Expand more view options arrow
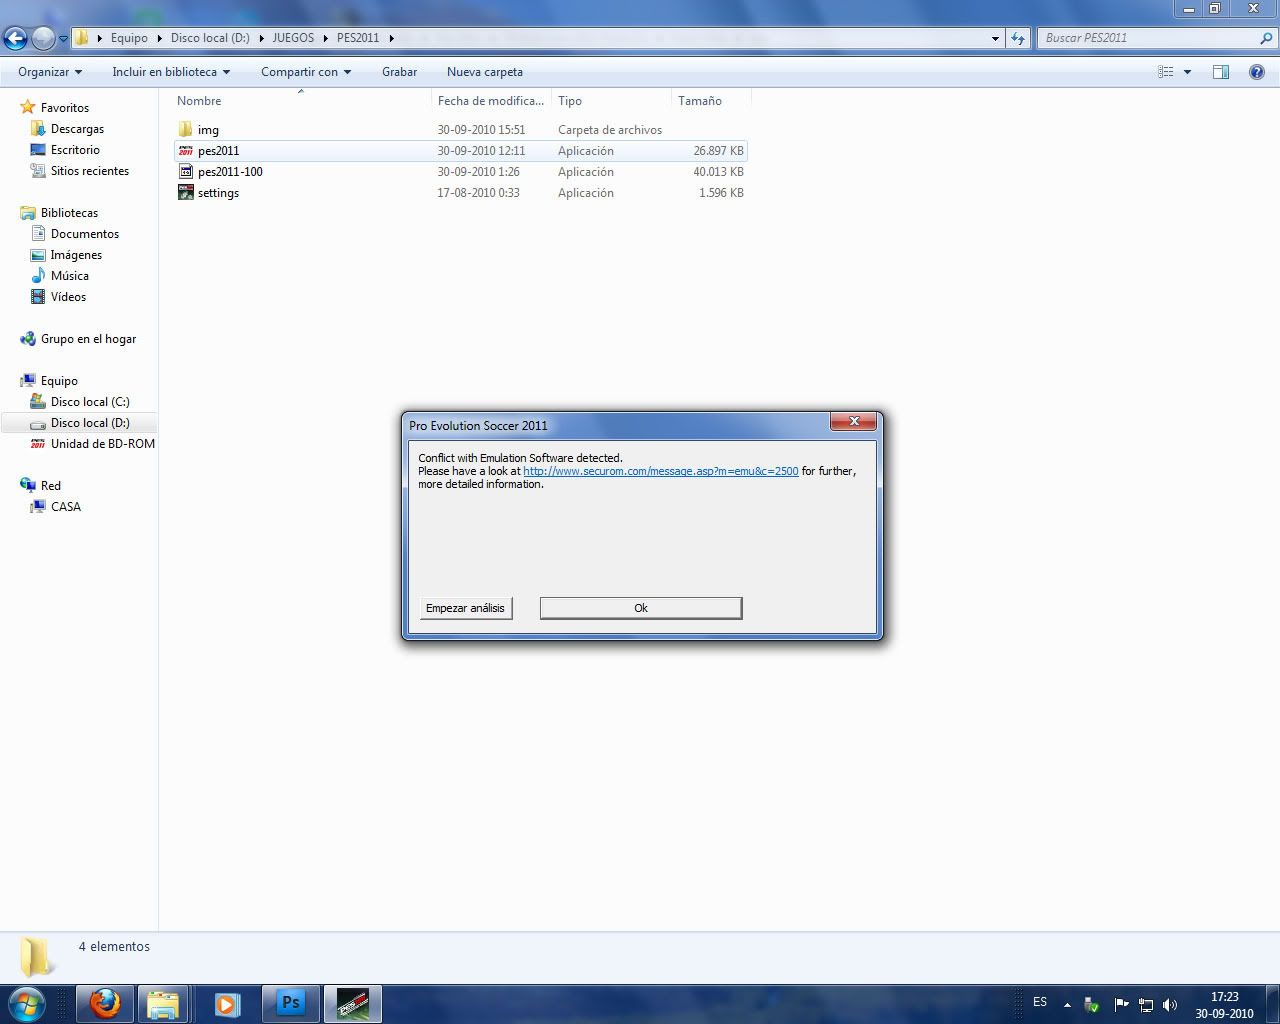The image size is (1280, 1024). (x=1187, y=72)
